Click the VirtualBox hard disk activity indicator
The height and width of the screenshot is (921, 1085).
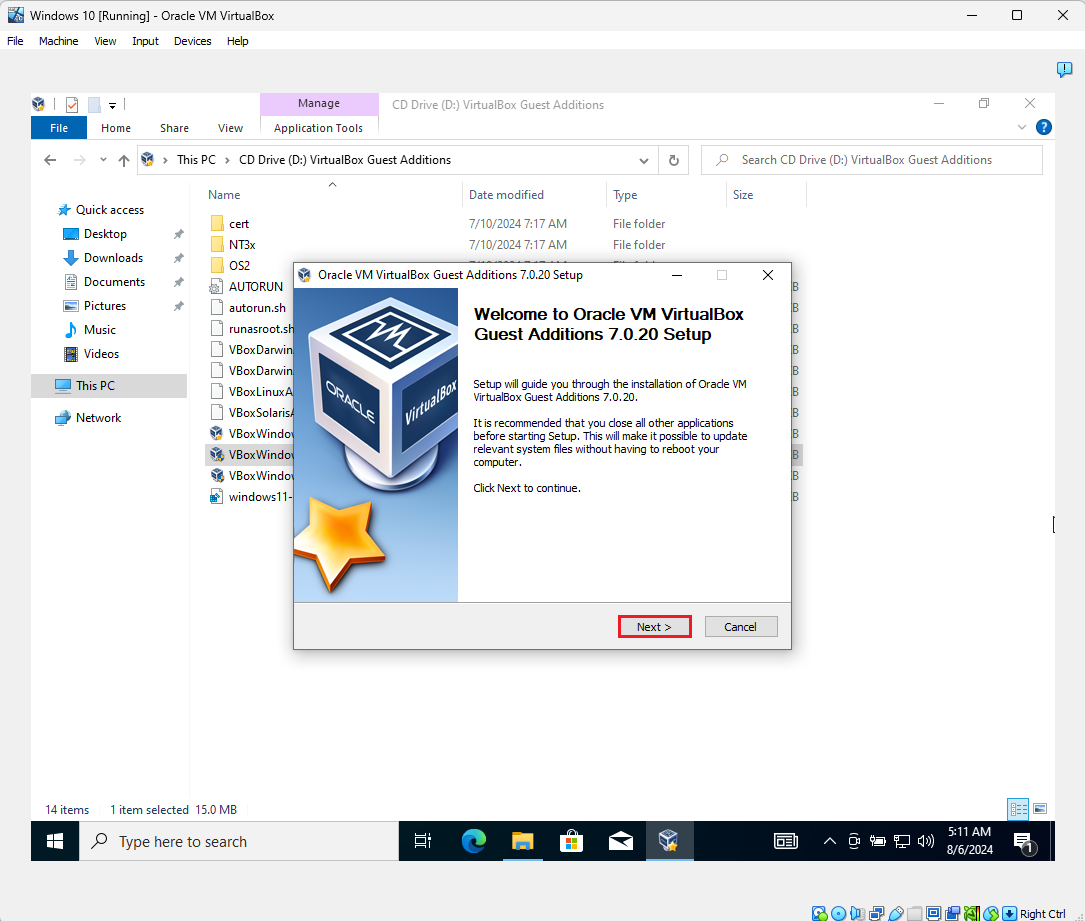pos(819,913)
